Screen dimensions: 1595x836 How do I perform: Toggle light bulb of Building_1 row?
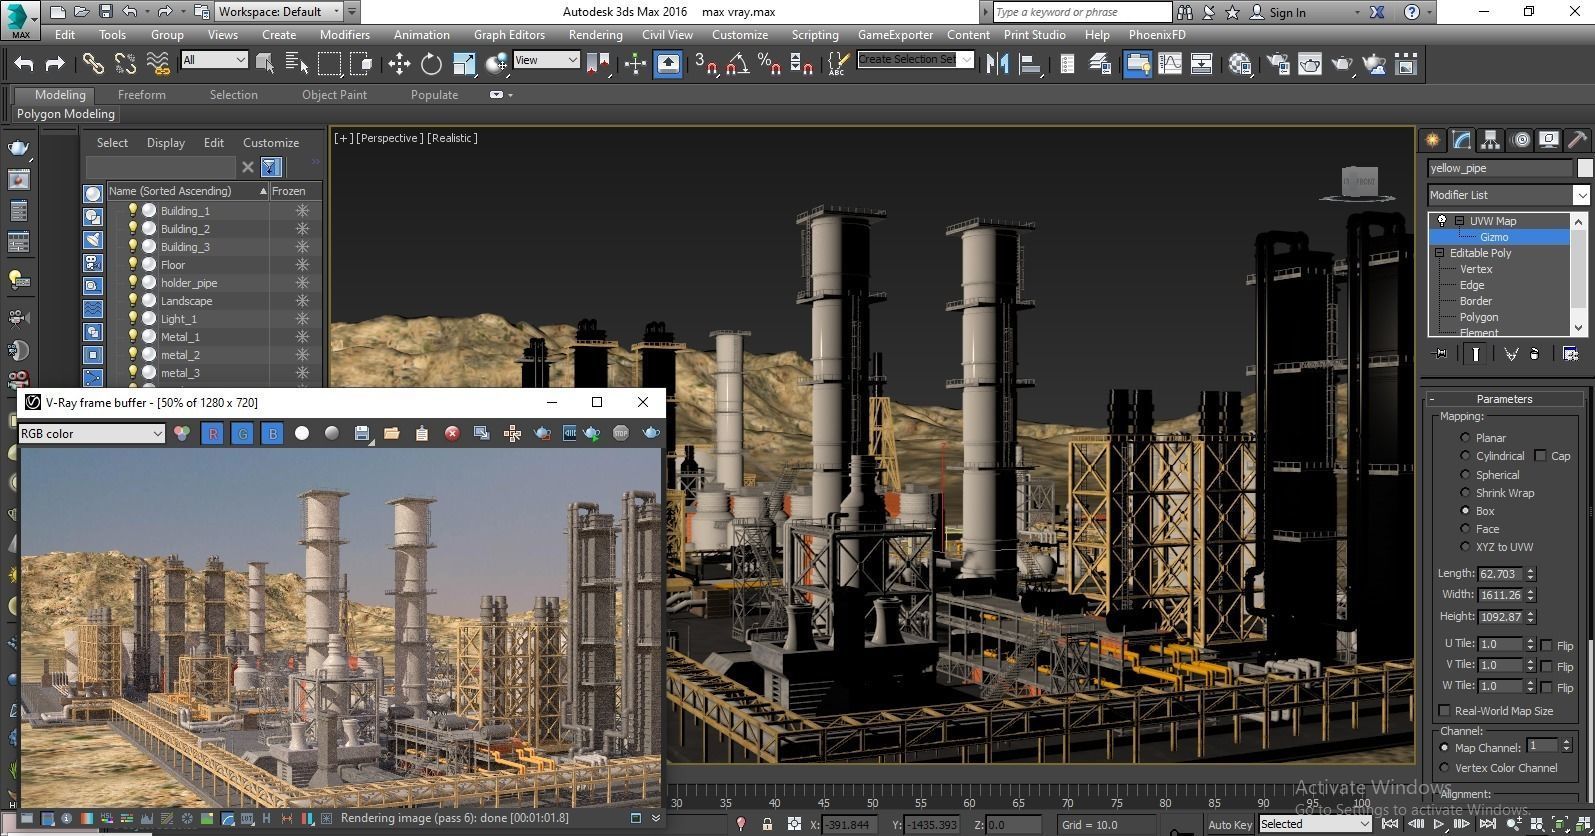tap(131, 211)
